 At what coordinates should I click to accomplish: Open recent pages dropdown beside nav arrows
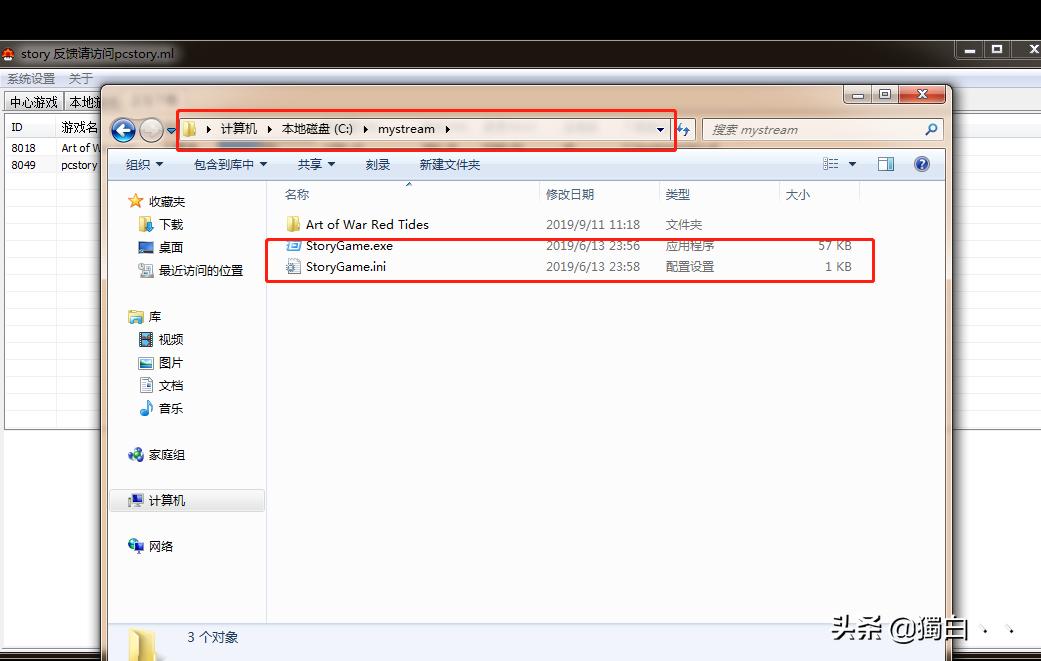171,131
